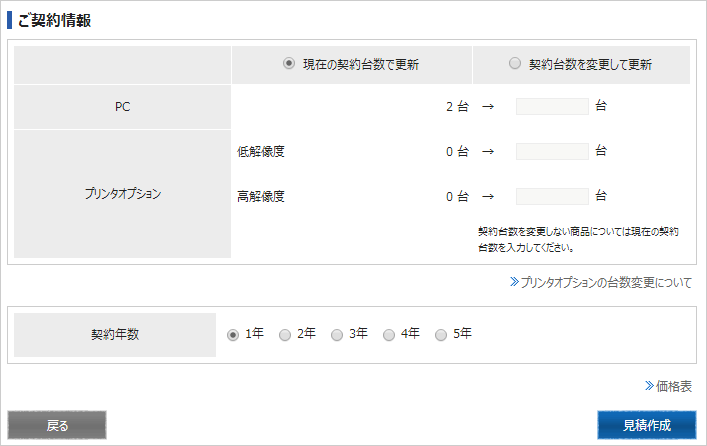The height and width of the screenshot is (446, 707).
Task: Open the 価格表 price list link
Action: coord(674,386)
